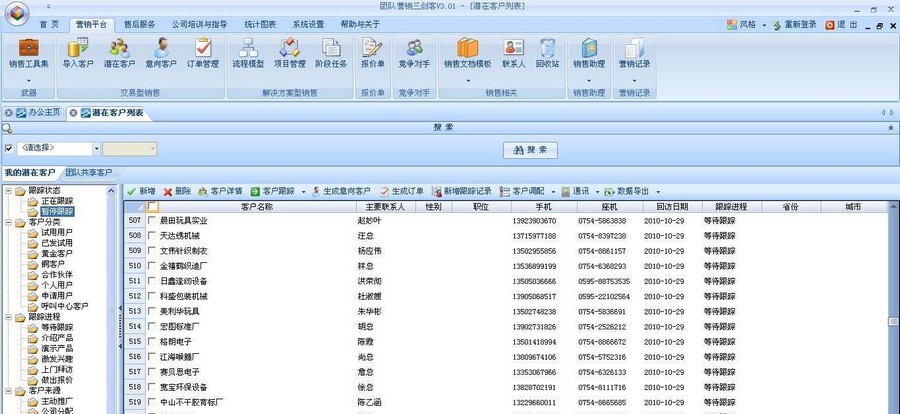900x414 pixels.
Task: Open the <请选择> search field dropdown
Action: coord(96,149)
